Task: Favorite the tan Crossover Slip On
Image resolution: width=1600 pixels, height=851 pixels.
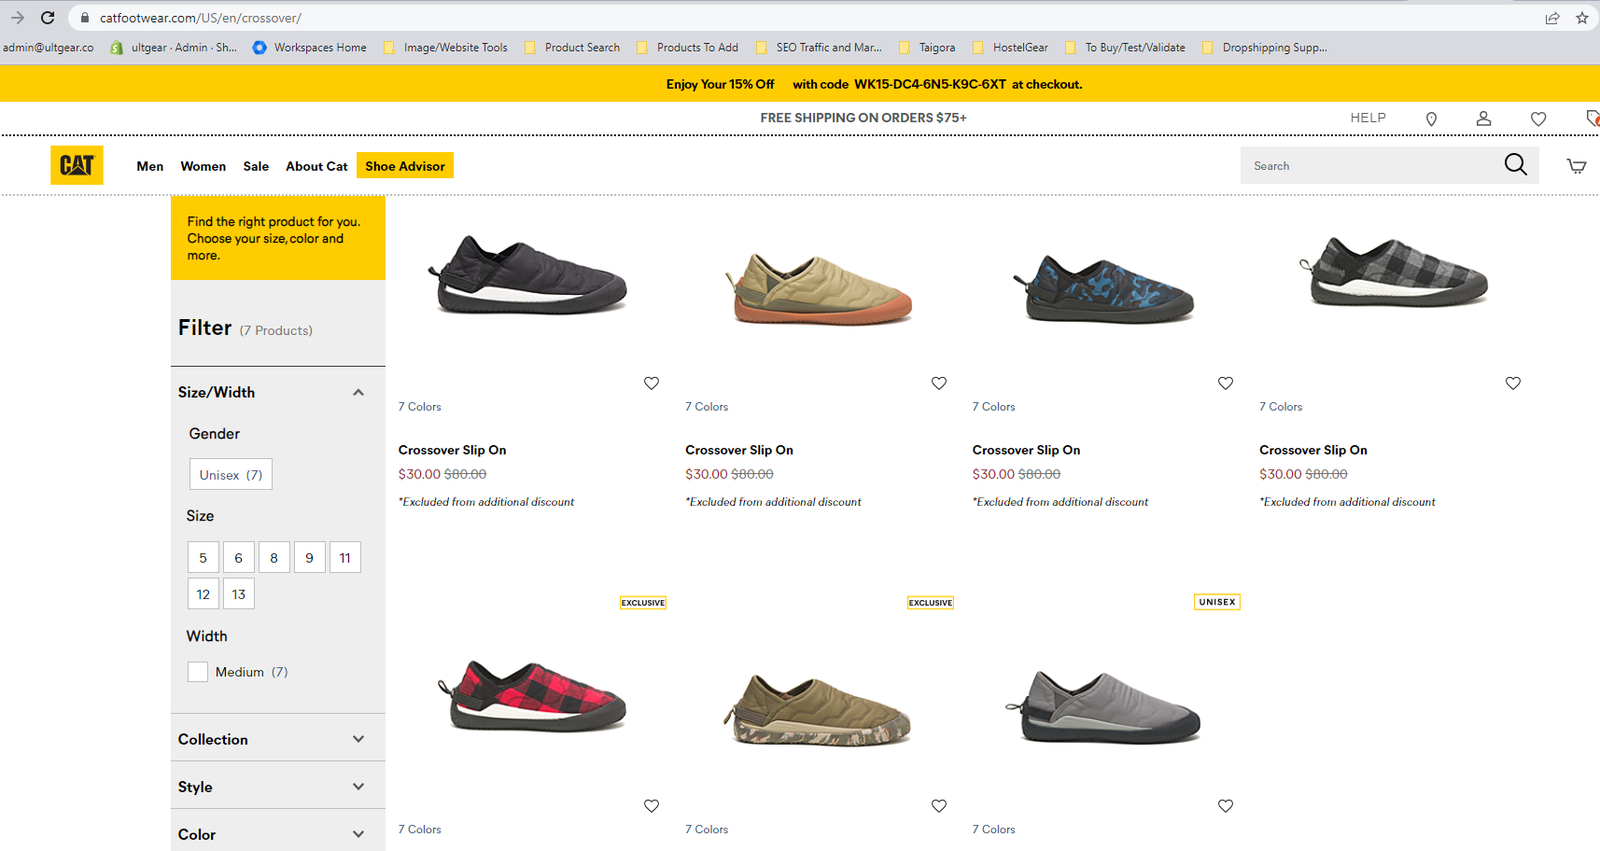Action: click(939, 383)
